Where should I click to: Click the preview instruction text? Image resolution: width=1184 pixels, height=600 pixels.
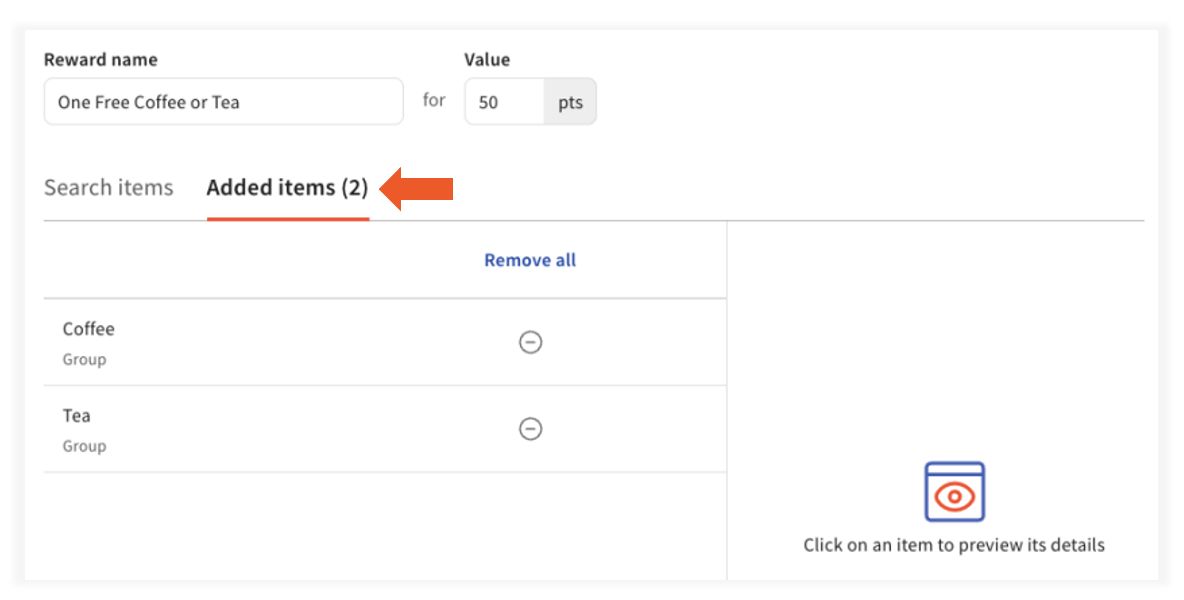[x=953, y=545]
